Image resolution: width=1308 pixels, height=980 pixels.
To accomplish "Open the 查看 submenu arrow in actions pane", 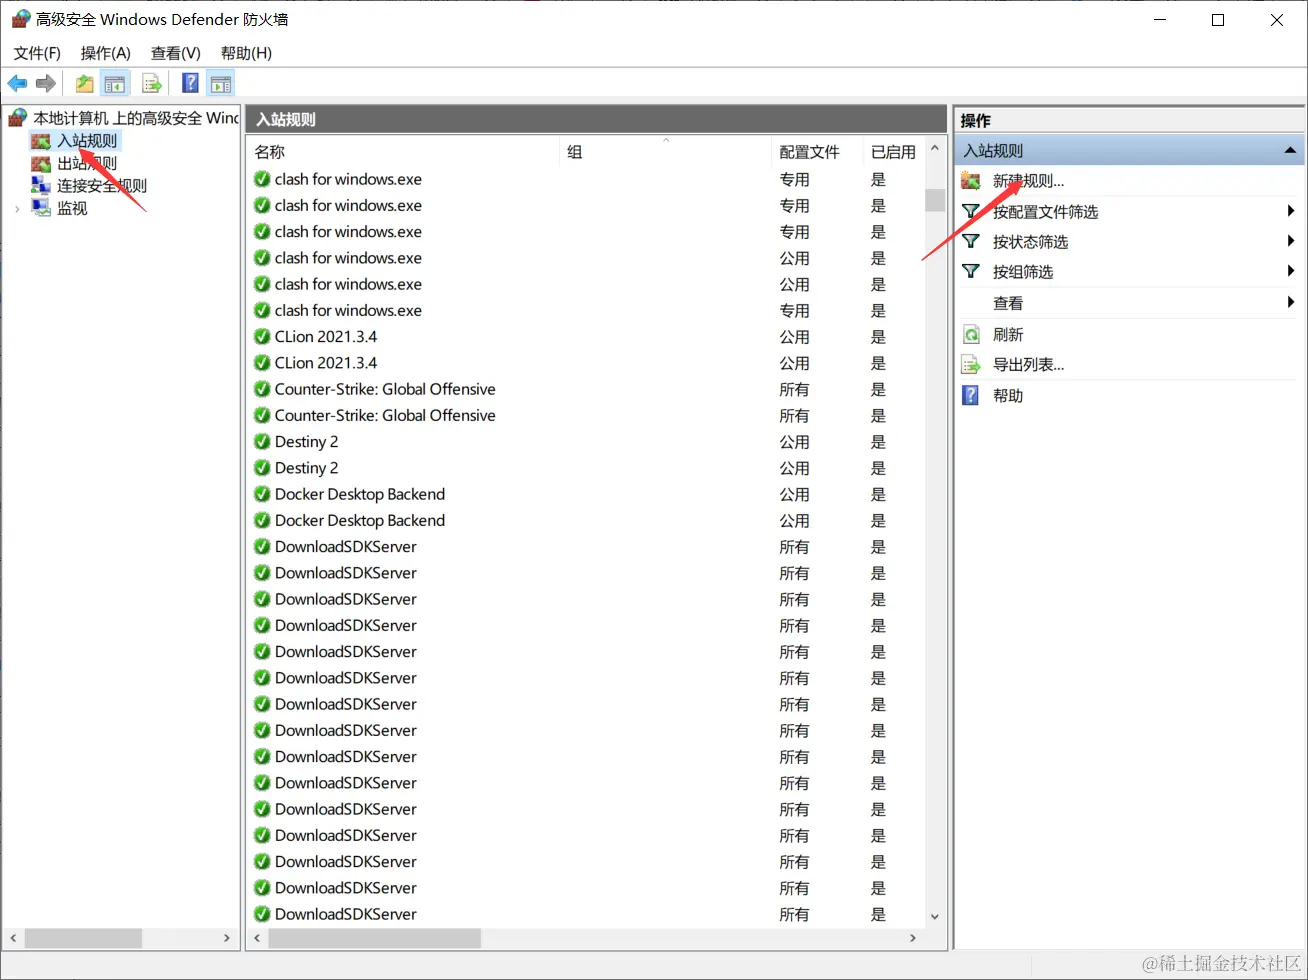I will pos(1291,302).
